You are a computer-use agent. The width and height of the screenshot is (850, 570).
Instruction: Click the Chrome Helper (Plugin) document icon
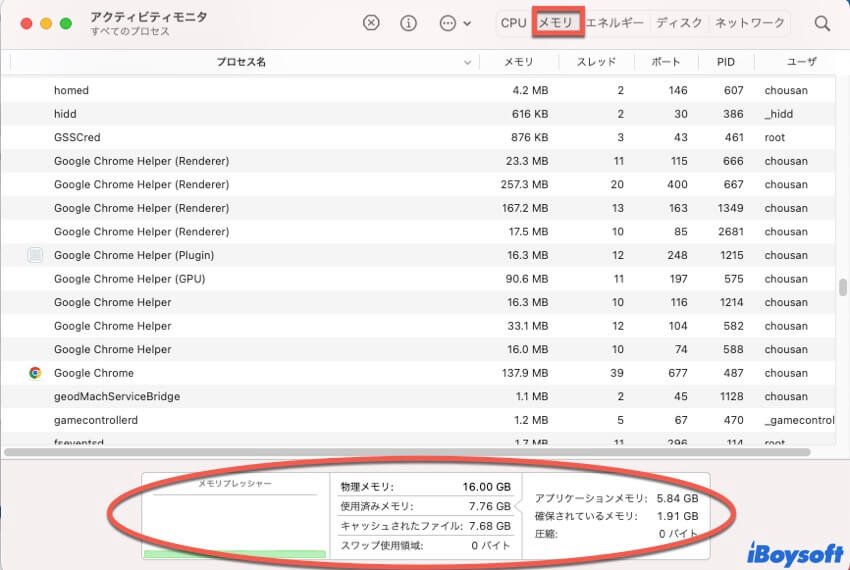coord(35,255)
